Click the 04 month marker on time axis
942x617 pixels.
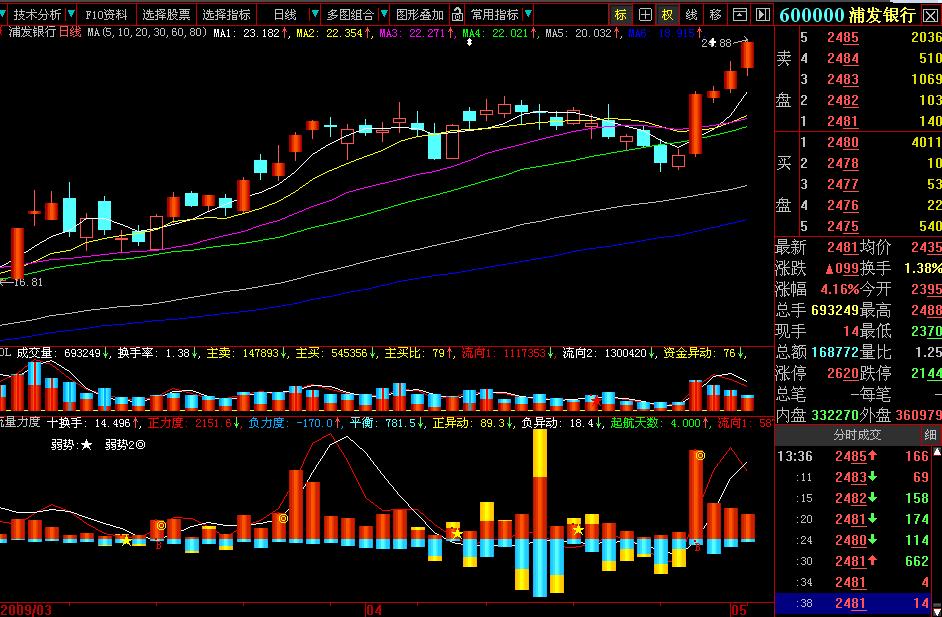tap(374, 610)
